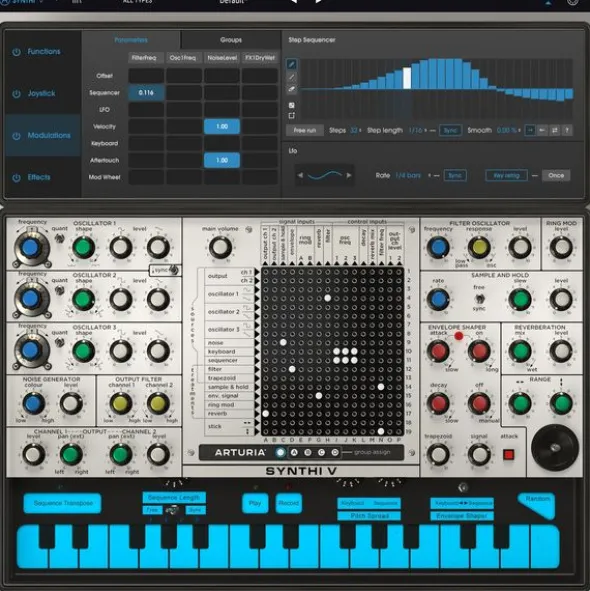This screenshot has width=590, height=591.
Task: Switch to the Groups tab
Action: tap(231, 40)
